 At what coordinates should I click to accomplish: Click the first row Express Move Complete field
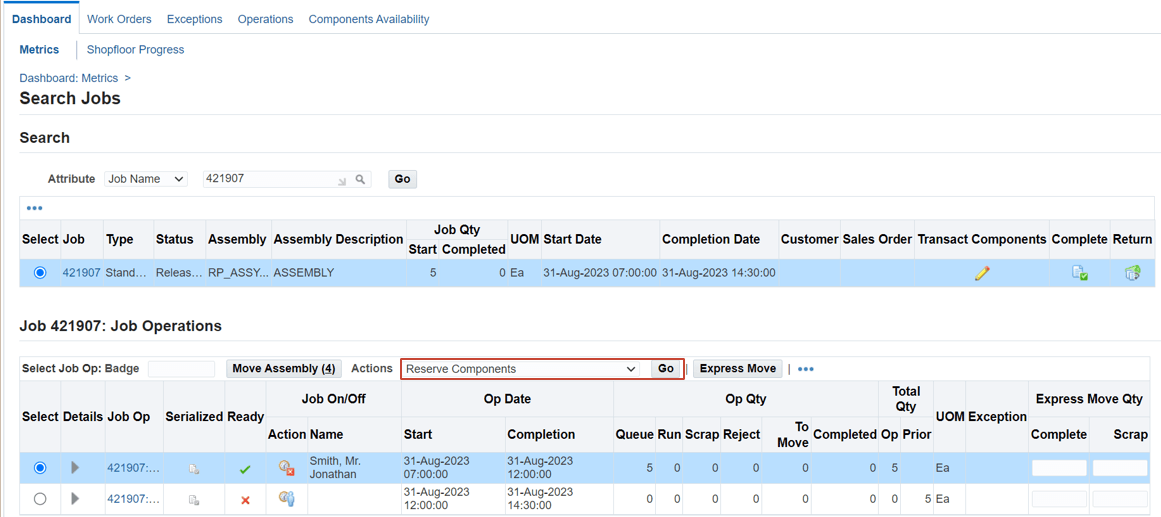pos(1059,468)
